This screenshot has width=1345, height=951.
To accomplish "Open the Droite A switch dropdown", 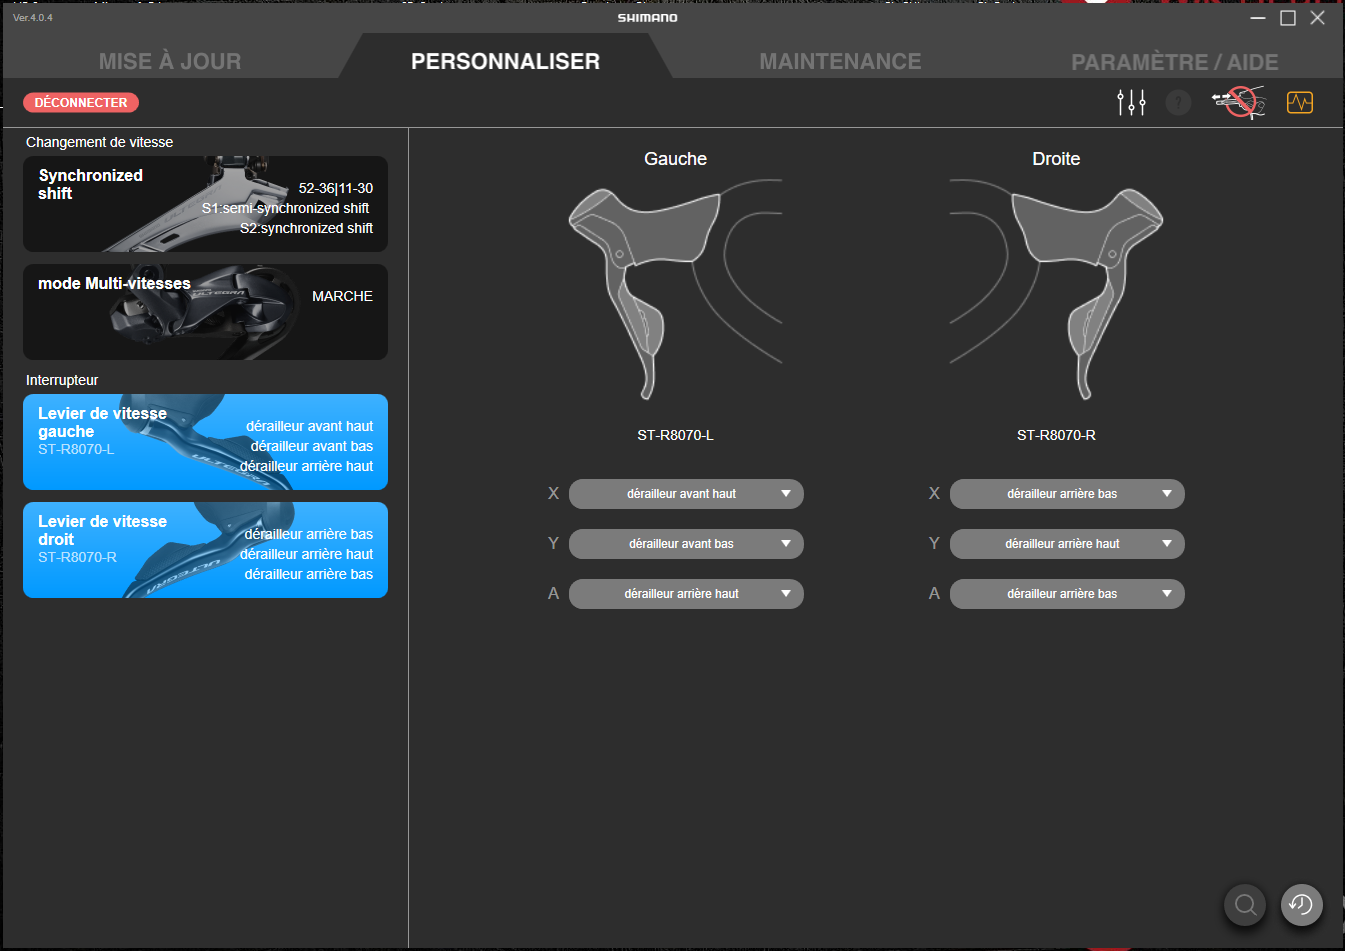I will pos(1067,594).
